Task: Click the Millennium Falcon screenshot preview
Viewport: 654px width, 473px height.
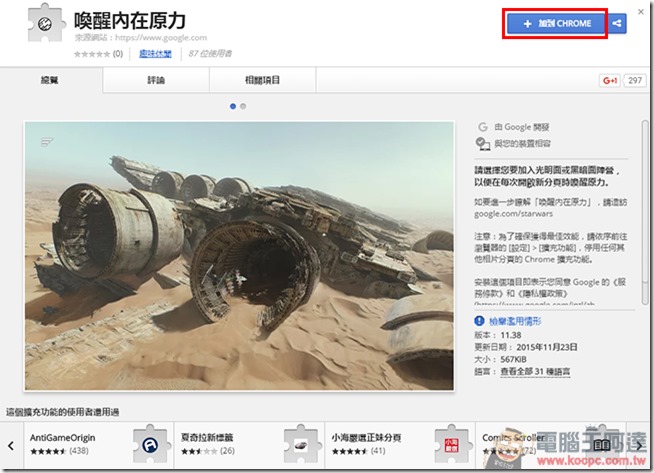Action: tap(239, 256)
